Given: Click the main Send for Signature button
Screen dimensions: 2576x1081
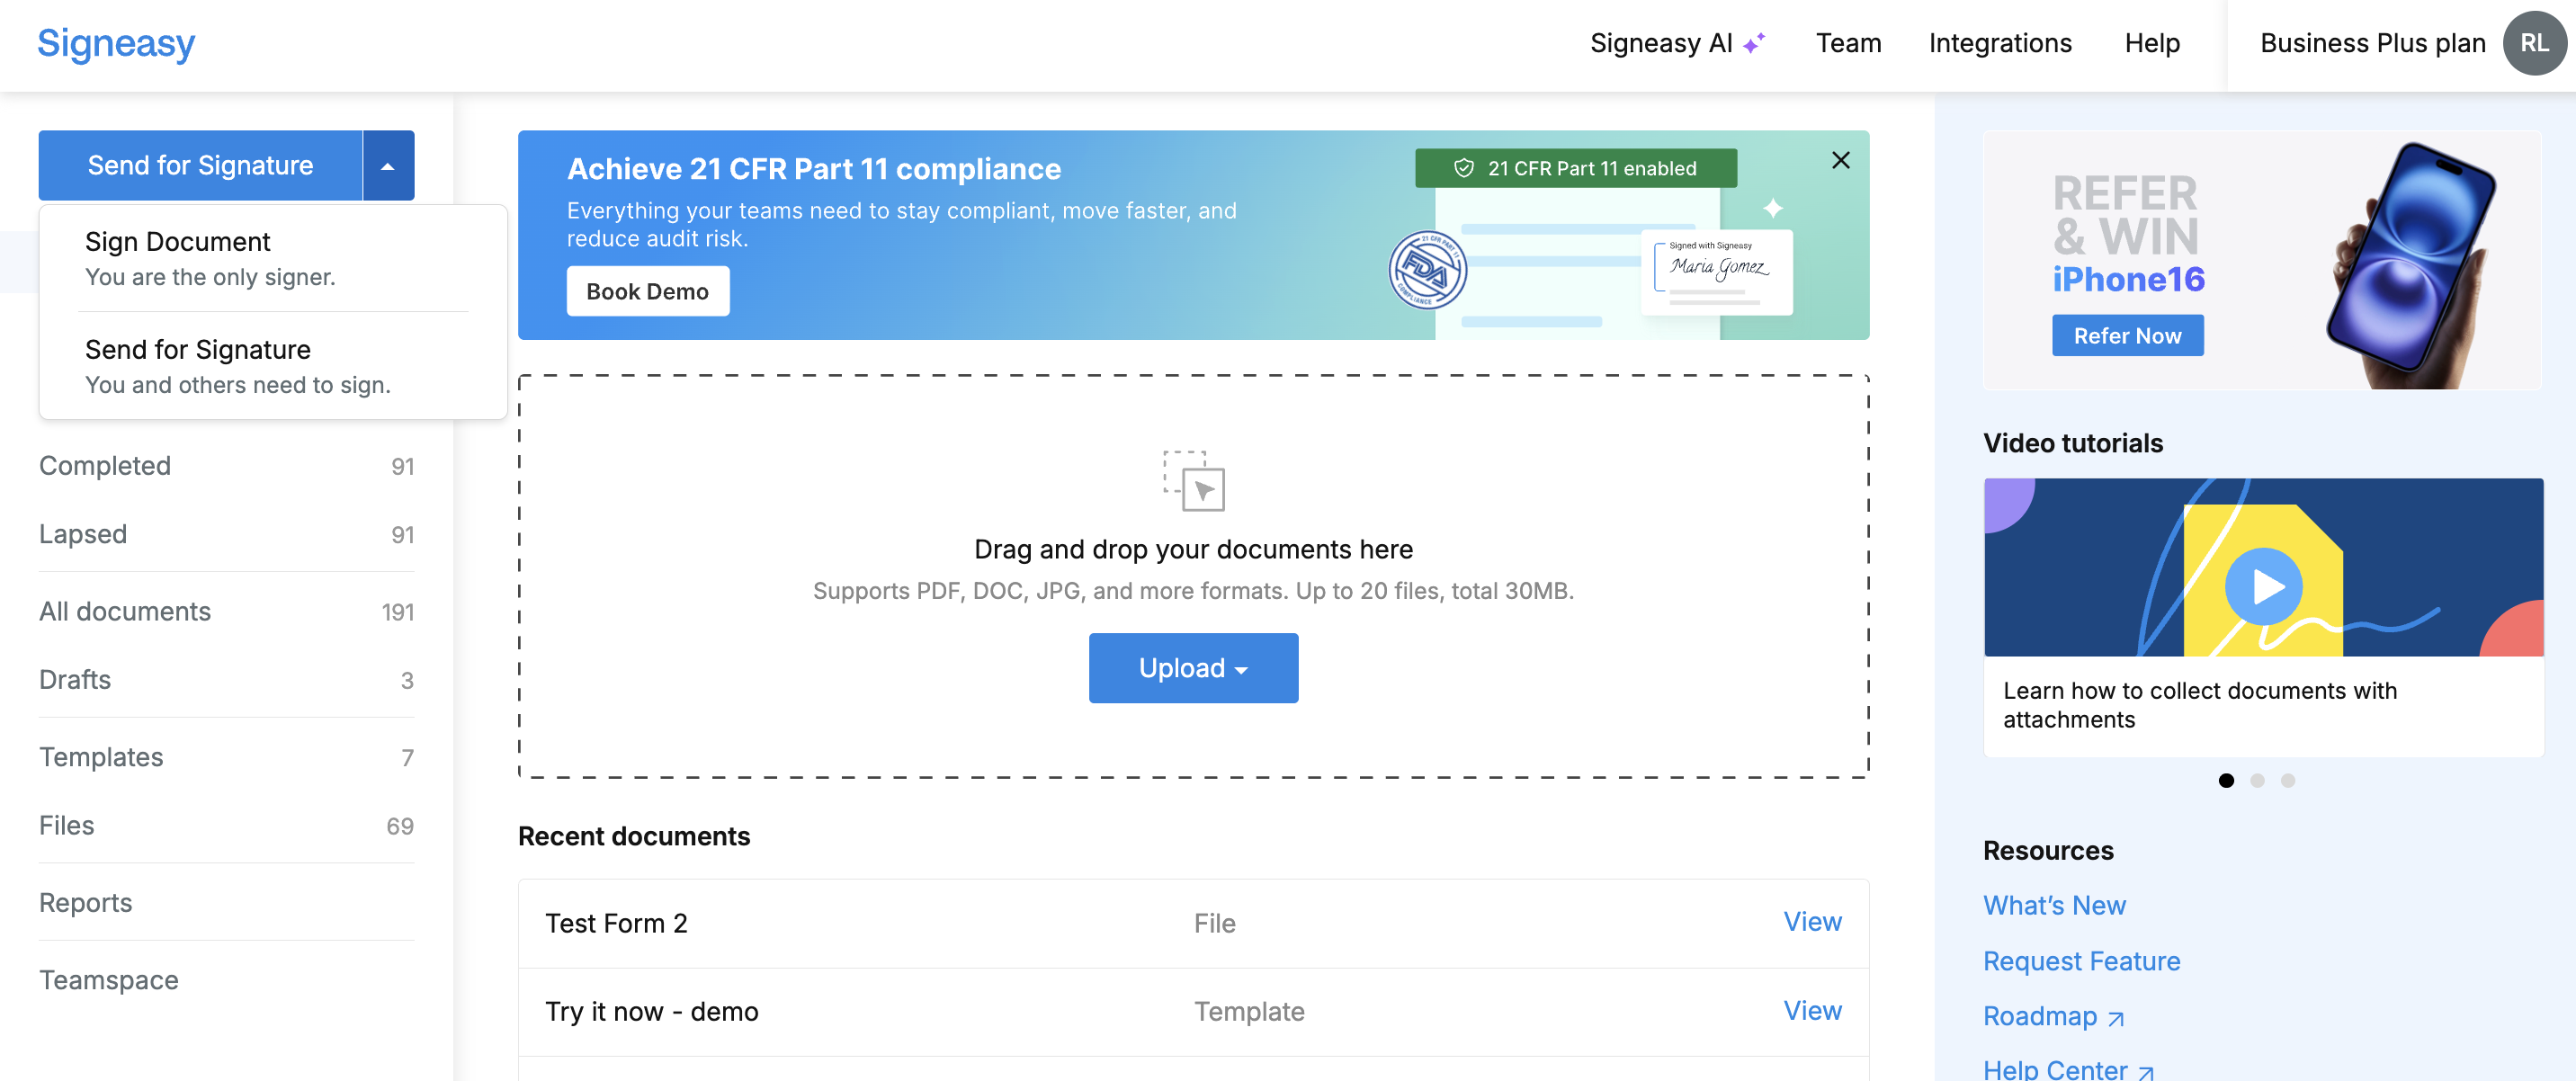Looking at the screenshot, I should click(x=201, y=166).
